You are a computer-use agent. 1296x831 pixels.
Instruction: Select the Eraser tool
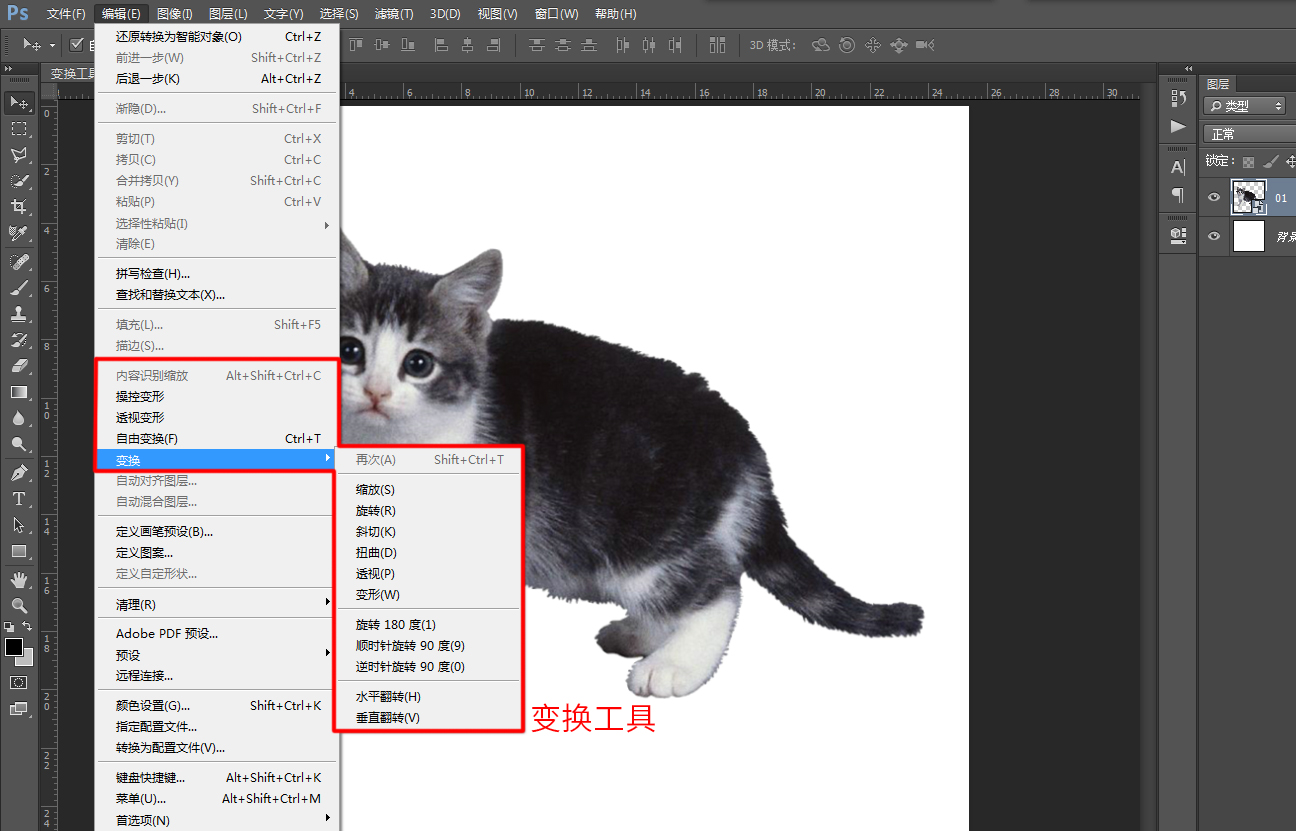click(x=19, y=366)
